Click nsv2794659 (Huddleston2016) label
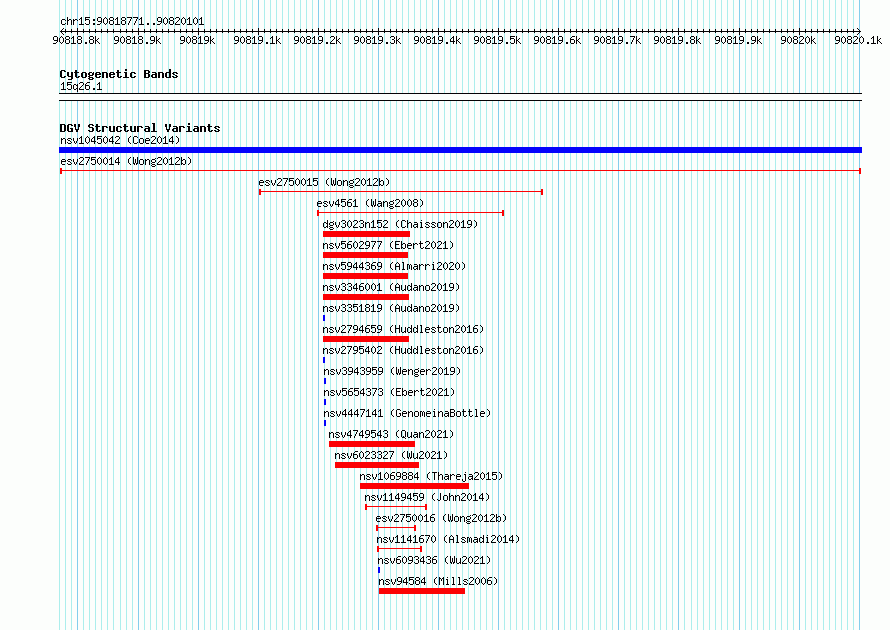 pos(403,329)
